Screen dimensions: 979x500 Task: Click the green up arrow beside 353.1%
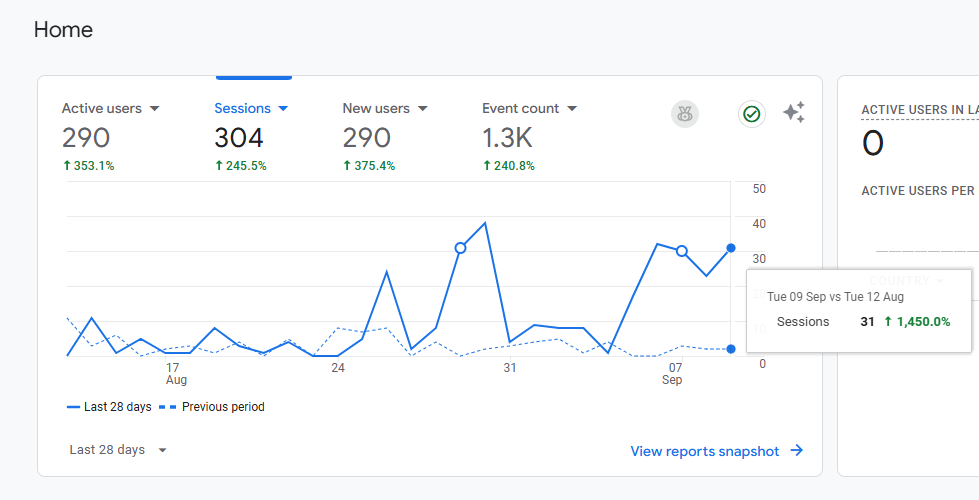pyautogui.click(x=66, y=166)
